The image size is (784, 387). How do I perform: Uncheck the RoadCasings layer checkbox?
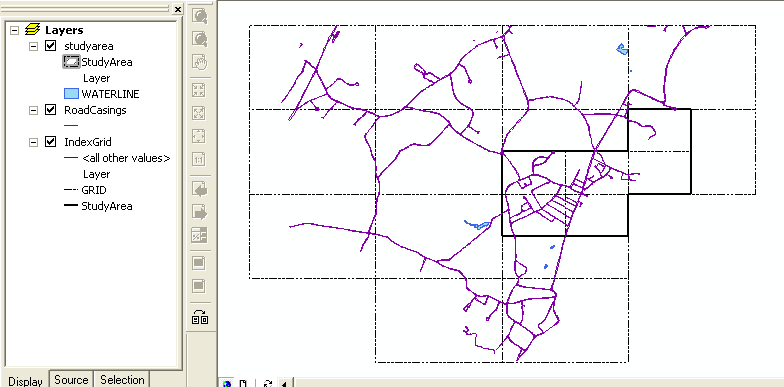(50, 110)
